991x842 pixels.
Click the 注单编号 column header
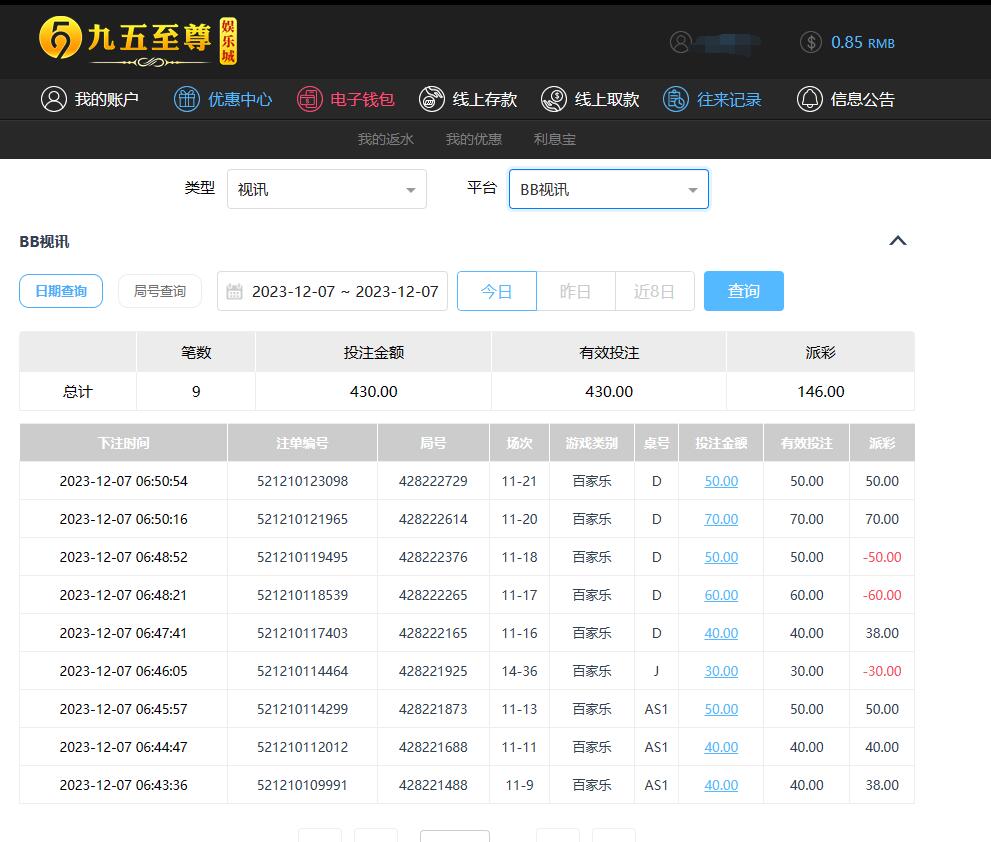tap(302, 442)
